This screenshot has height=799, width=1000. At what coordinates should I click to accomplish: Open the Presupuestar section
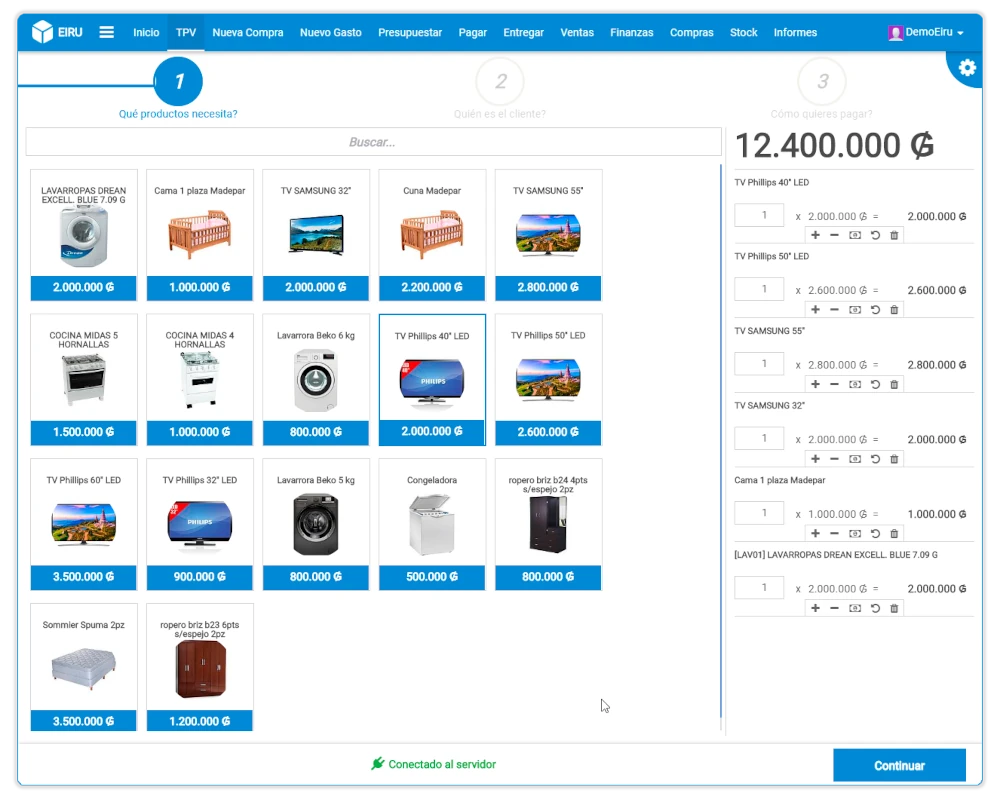click(x=409, y=32)
